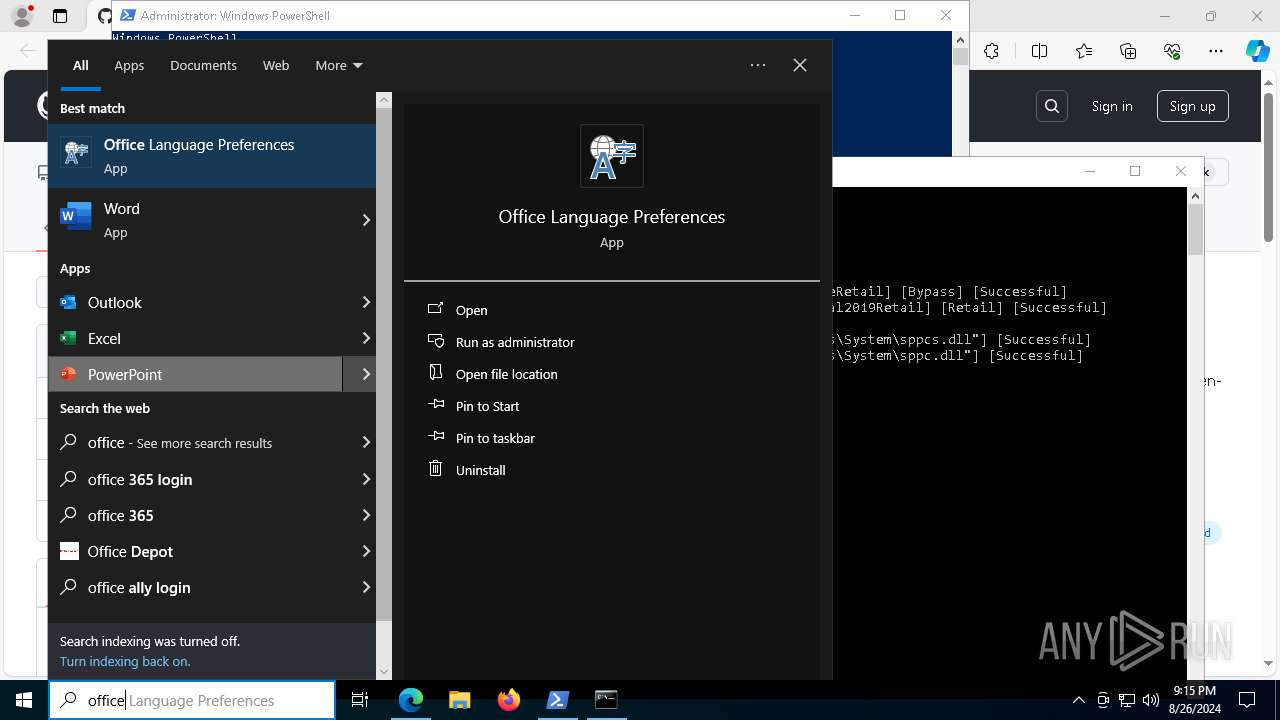Open Edge extensions puzzle icon
The image size is (1280, 720).
(x=991, y=52)
